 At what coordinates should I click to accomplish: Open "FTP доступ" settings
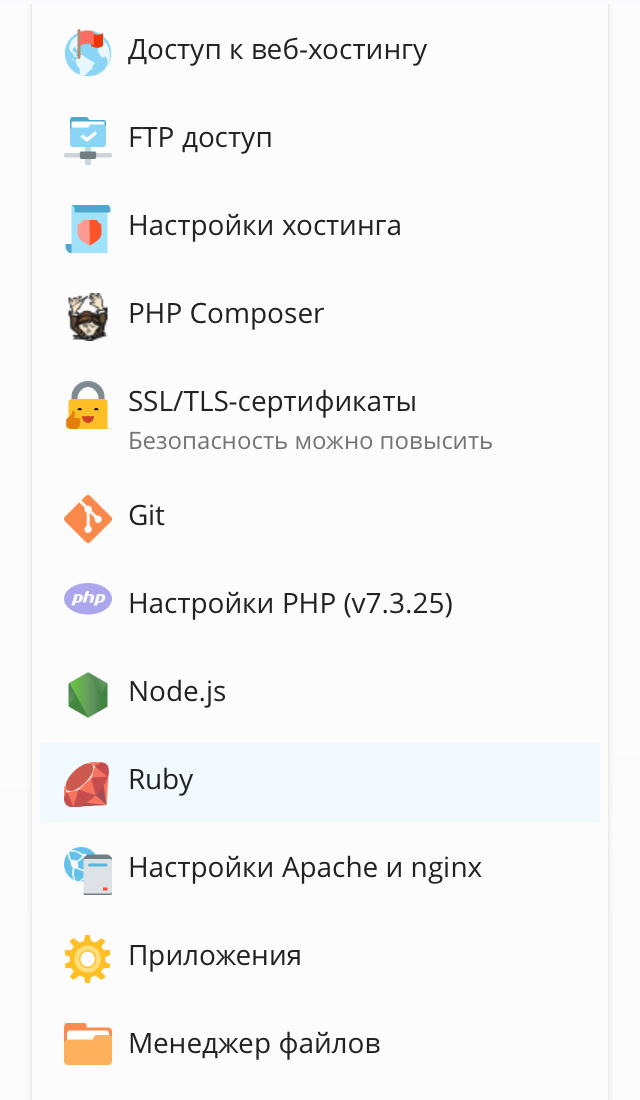200,138
